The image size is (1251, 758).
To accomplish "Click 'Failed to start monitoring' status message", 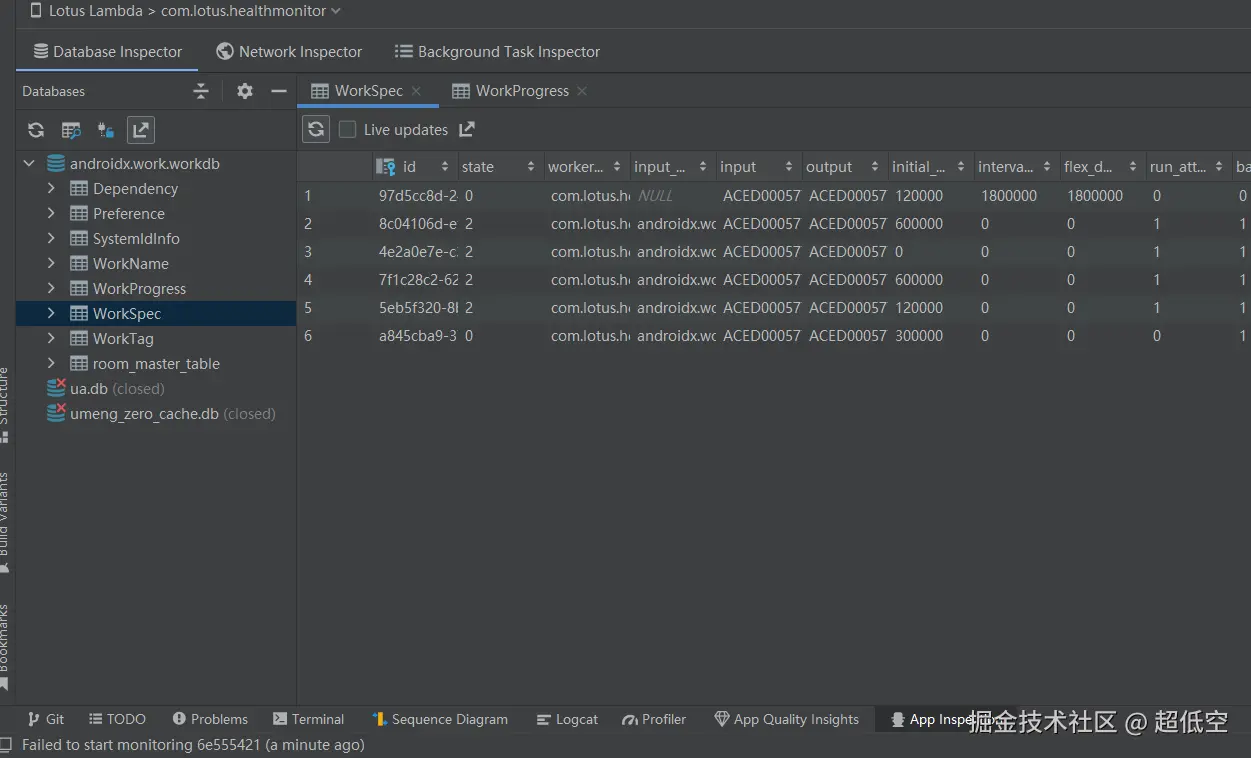I will (x=193, y=745).
